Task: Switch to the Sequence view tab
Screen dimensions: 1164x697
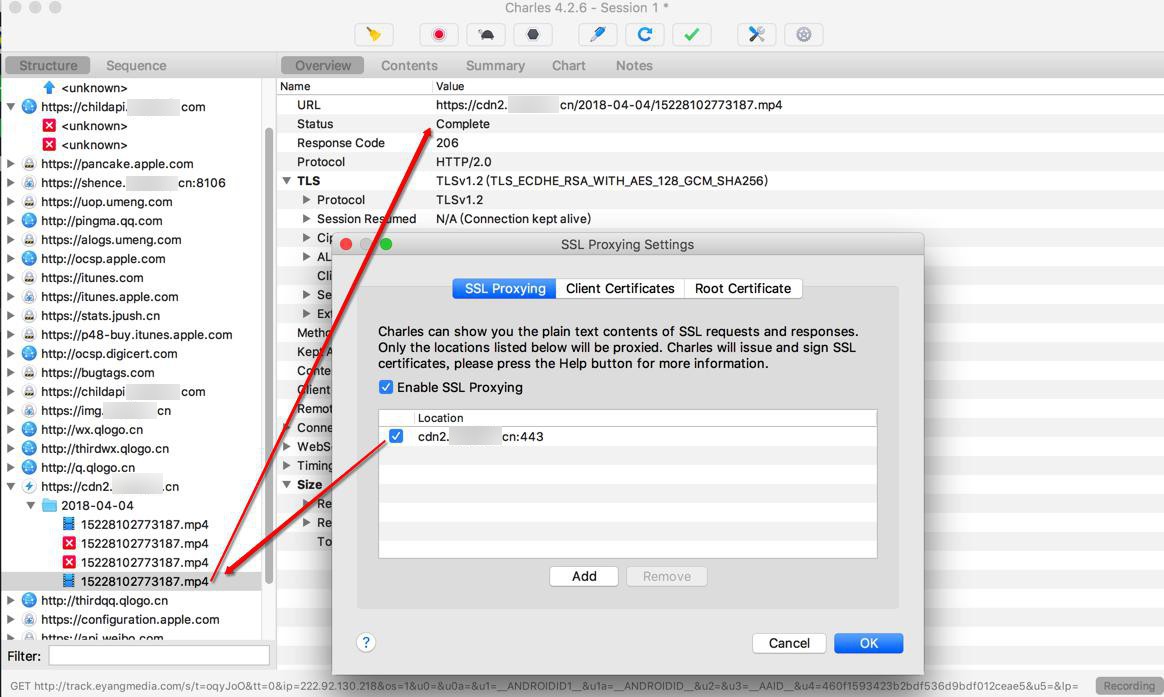Action: point(136,65)
